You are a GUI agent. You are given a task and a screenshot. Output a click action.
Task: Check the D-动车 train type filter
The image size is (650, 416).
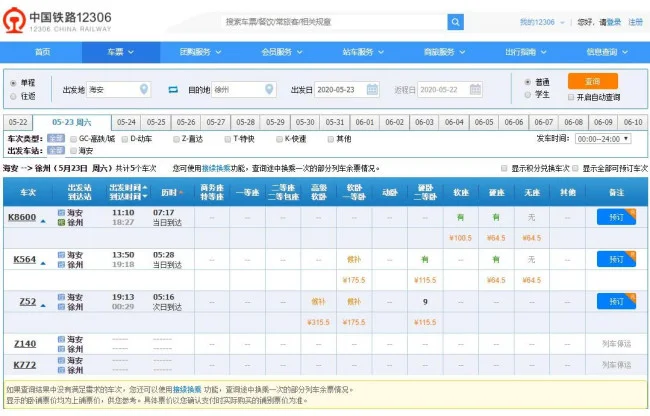(124, 139)
